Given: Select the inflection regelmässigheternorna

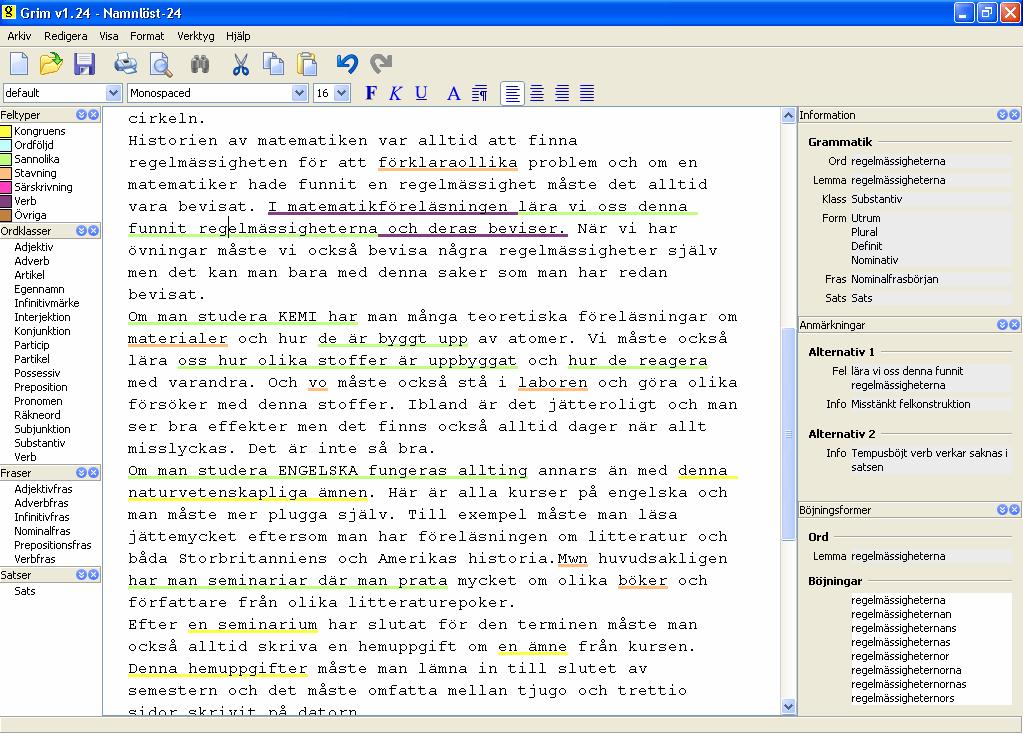Looking at the screenshot, I should pos(906,670).
